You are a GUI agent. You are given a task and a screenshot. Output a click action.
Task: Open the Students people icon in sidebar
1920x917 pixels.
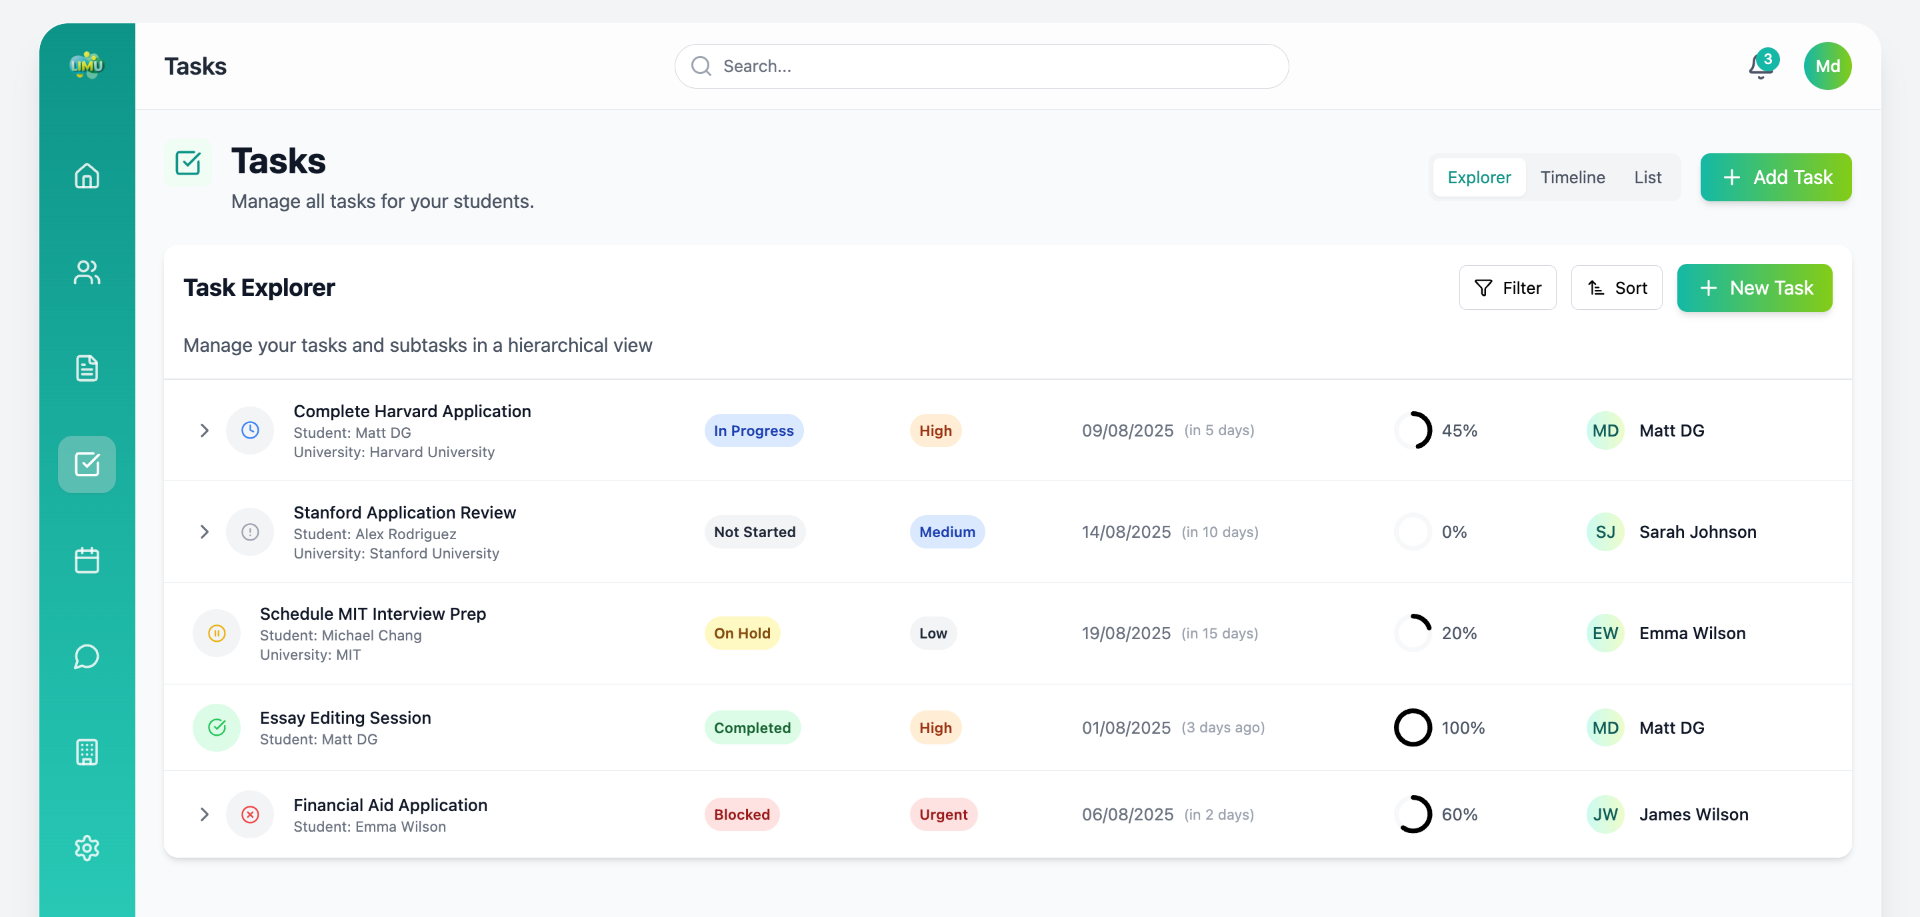87,272
